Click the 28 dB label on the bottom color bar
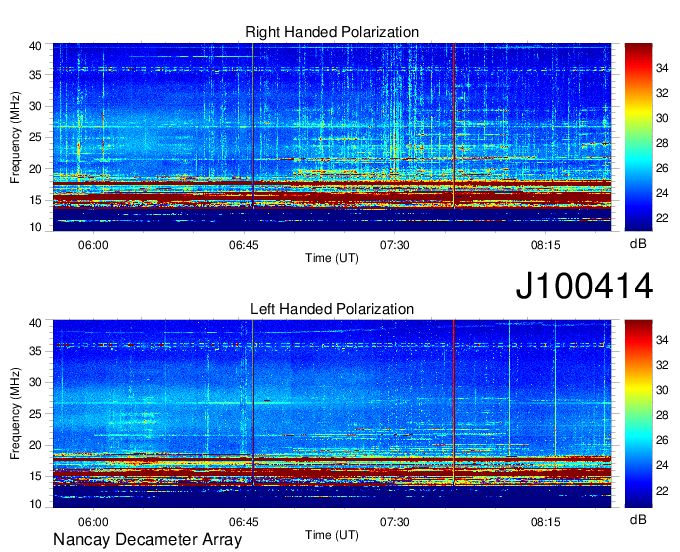680x552 pixels. pos(662,415)
